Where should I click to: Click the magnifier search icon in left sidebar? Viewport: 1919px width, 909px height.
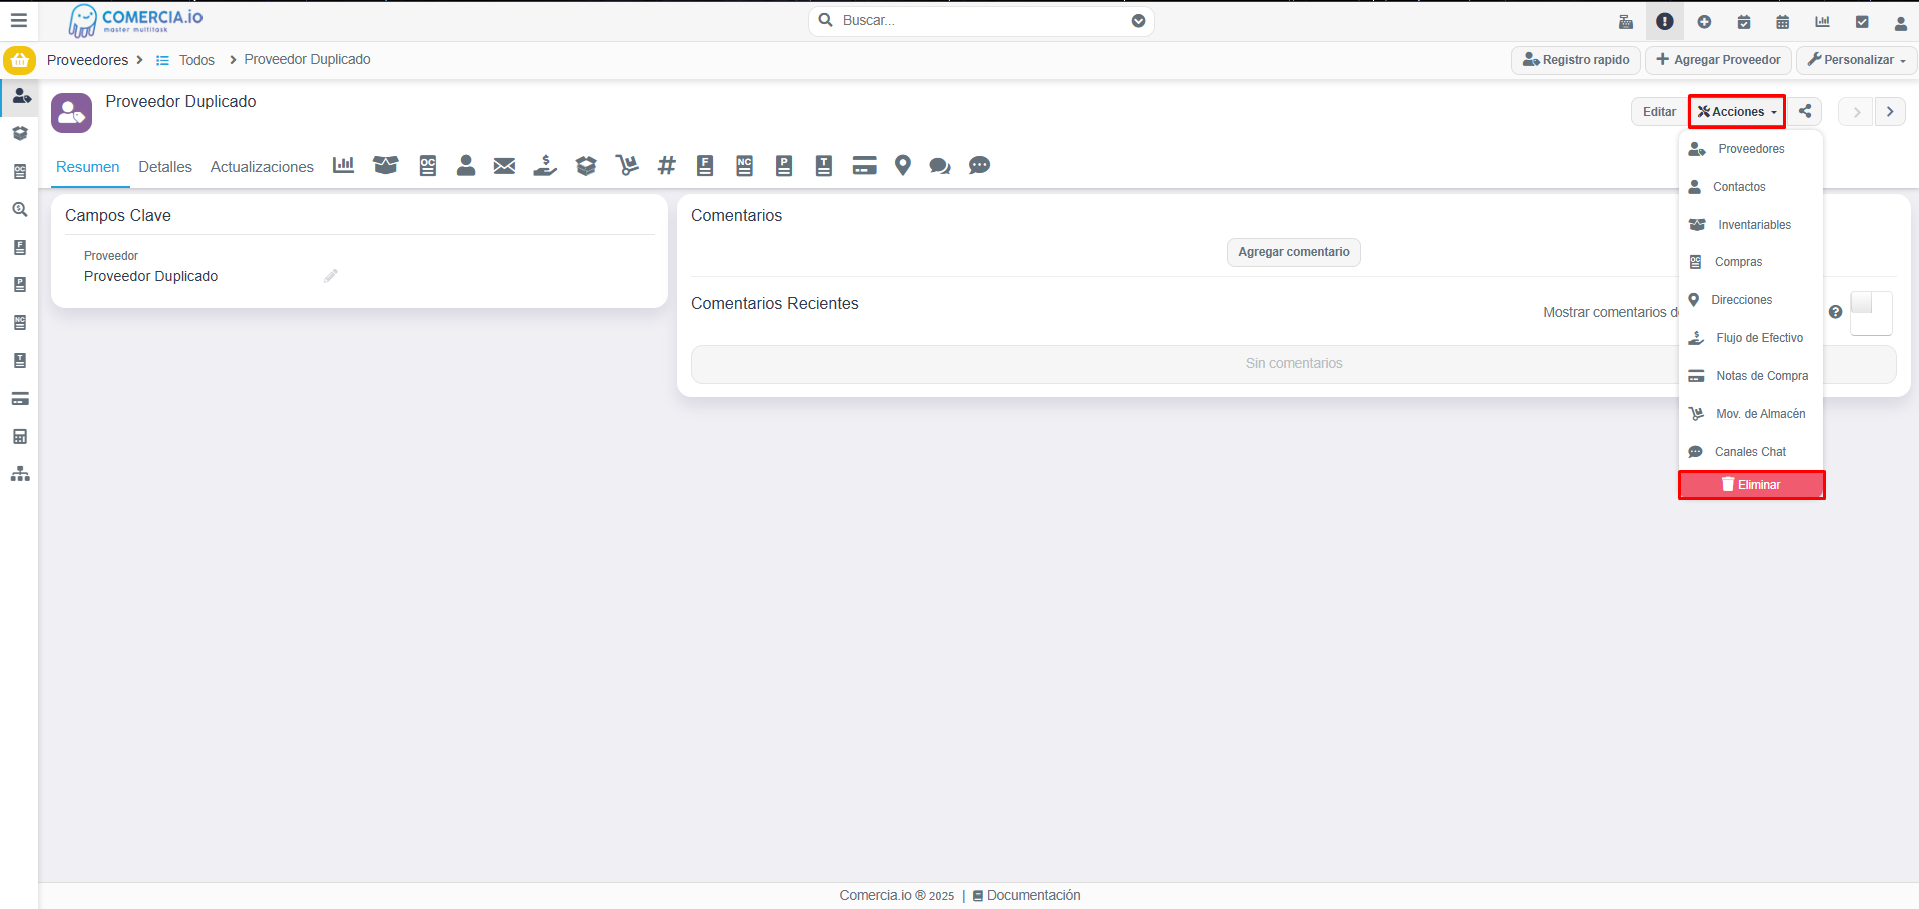[x=20, y=210]
